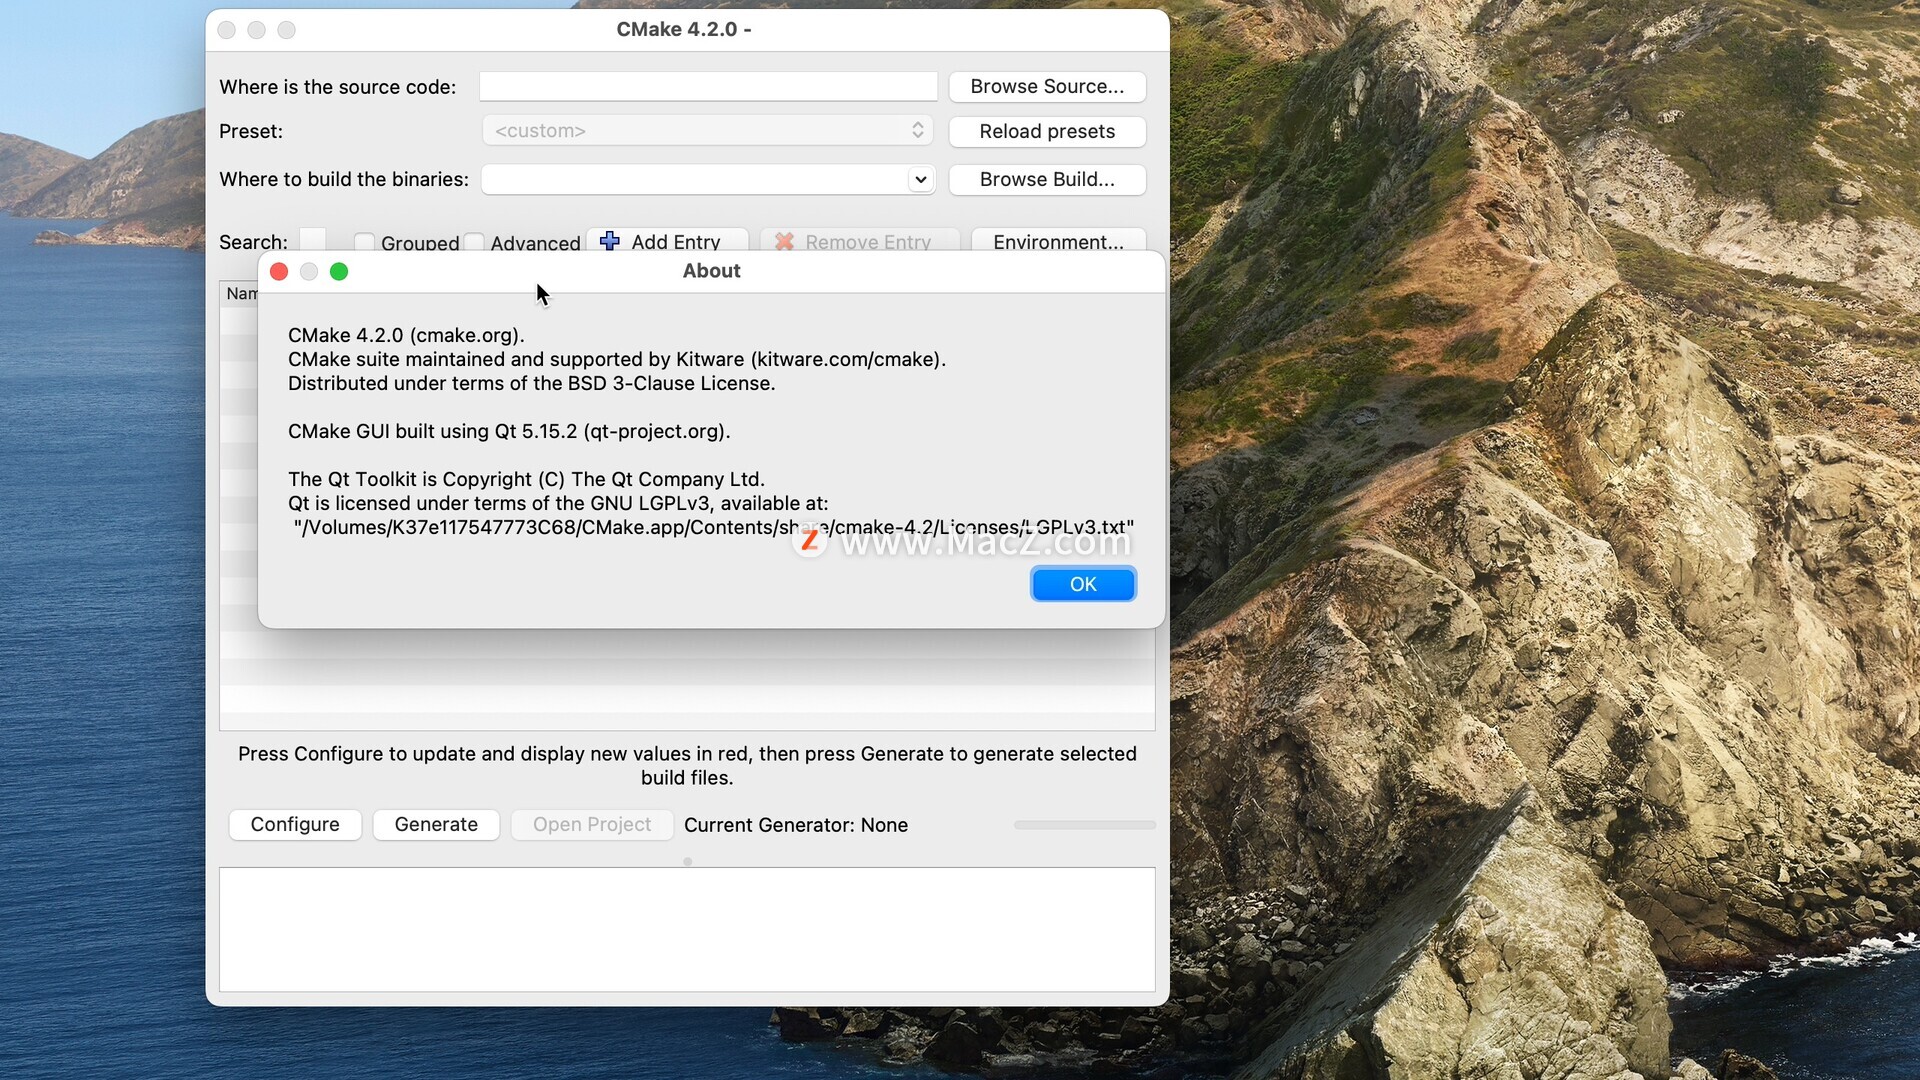Click the Search text field
Screen dimensions: 1920x1080
coord(313,240)
